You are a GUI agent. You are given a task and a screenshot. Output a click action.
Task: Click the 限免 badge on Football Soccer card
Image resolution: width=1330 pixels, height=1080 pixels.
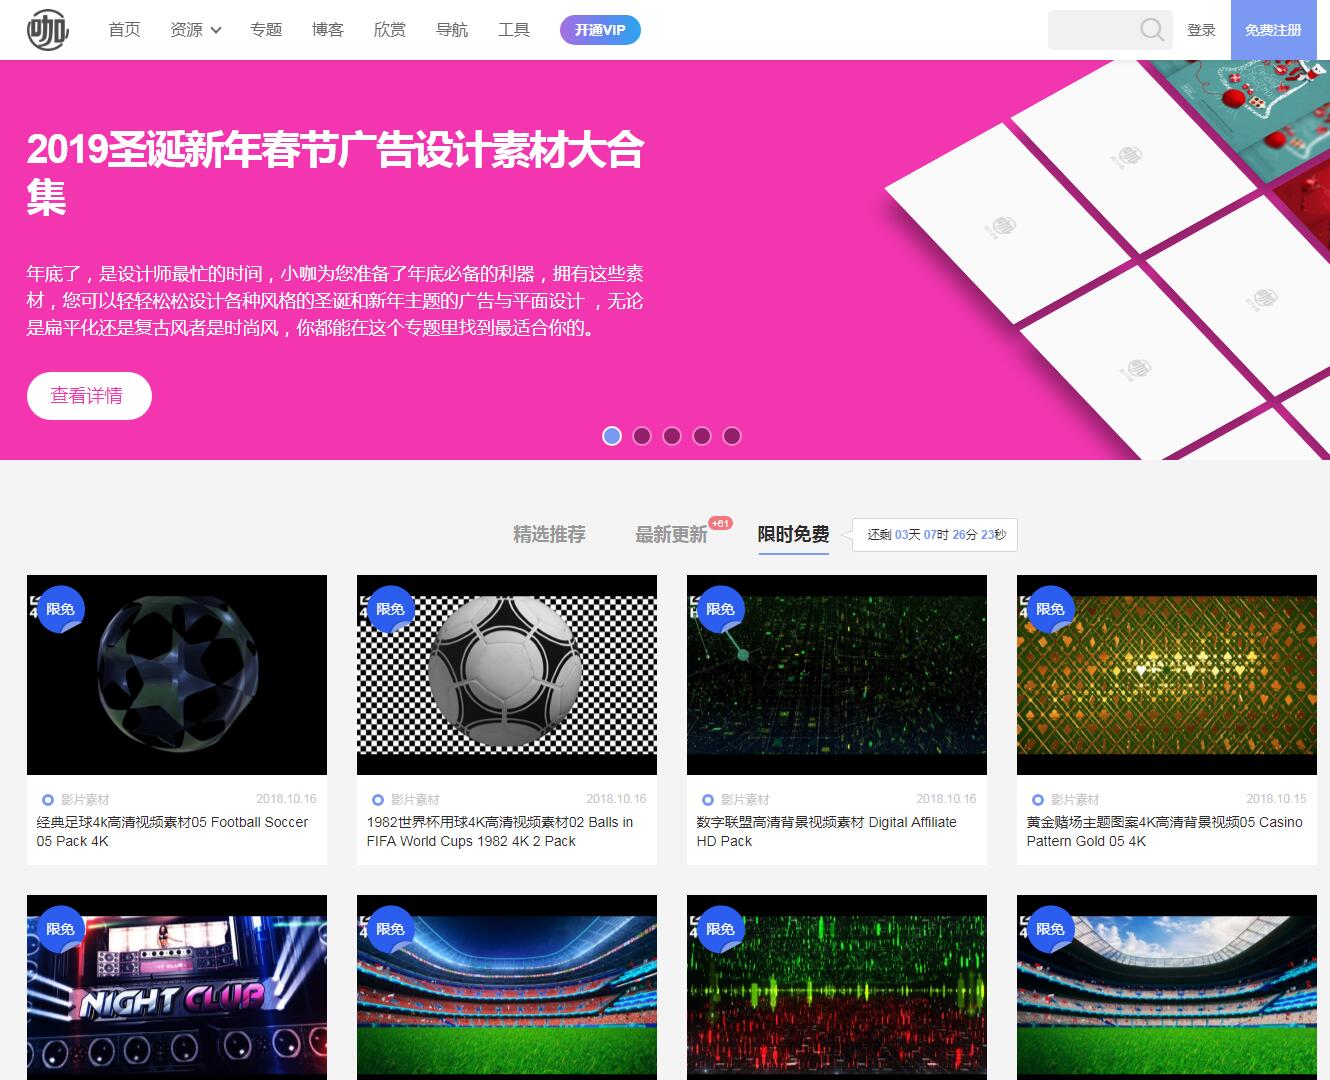[x=60, y=609]
